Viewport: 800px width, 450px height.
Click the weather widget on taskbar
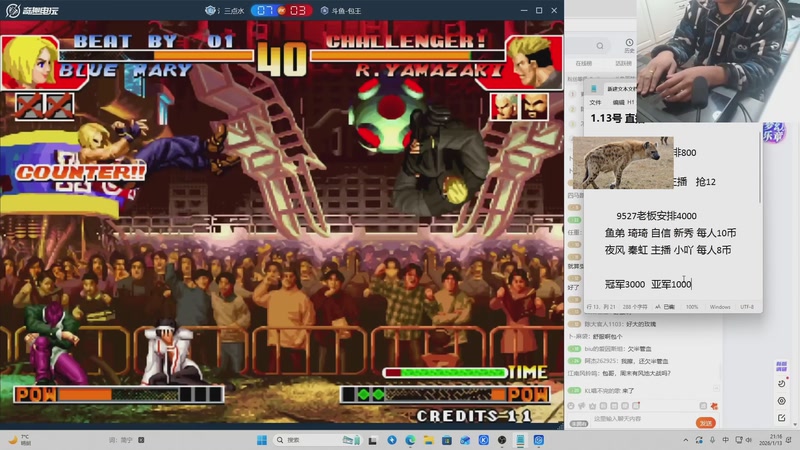(20, 440)
